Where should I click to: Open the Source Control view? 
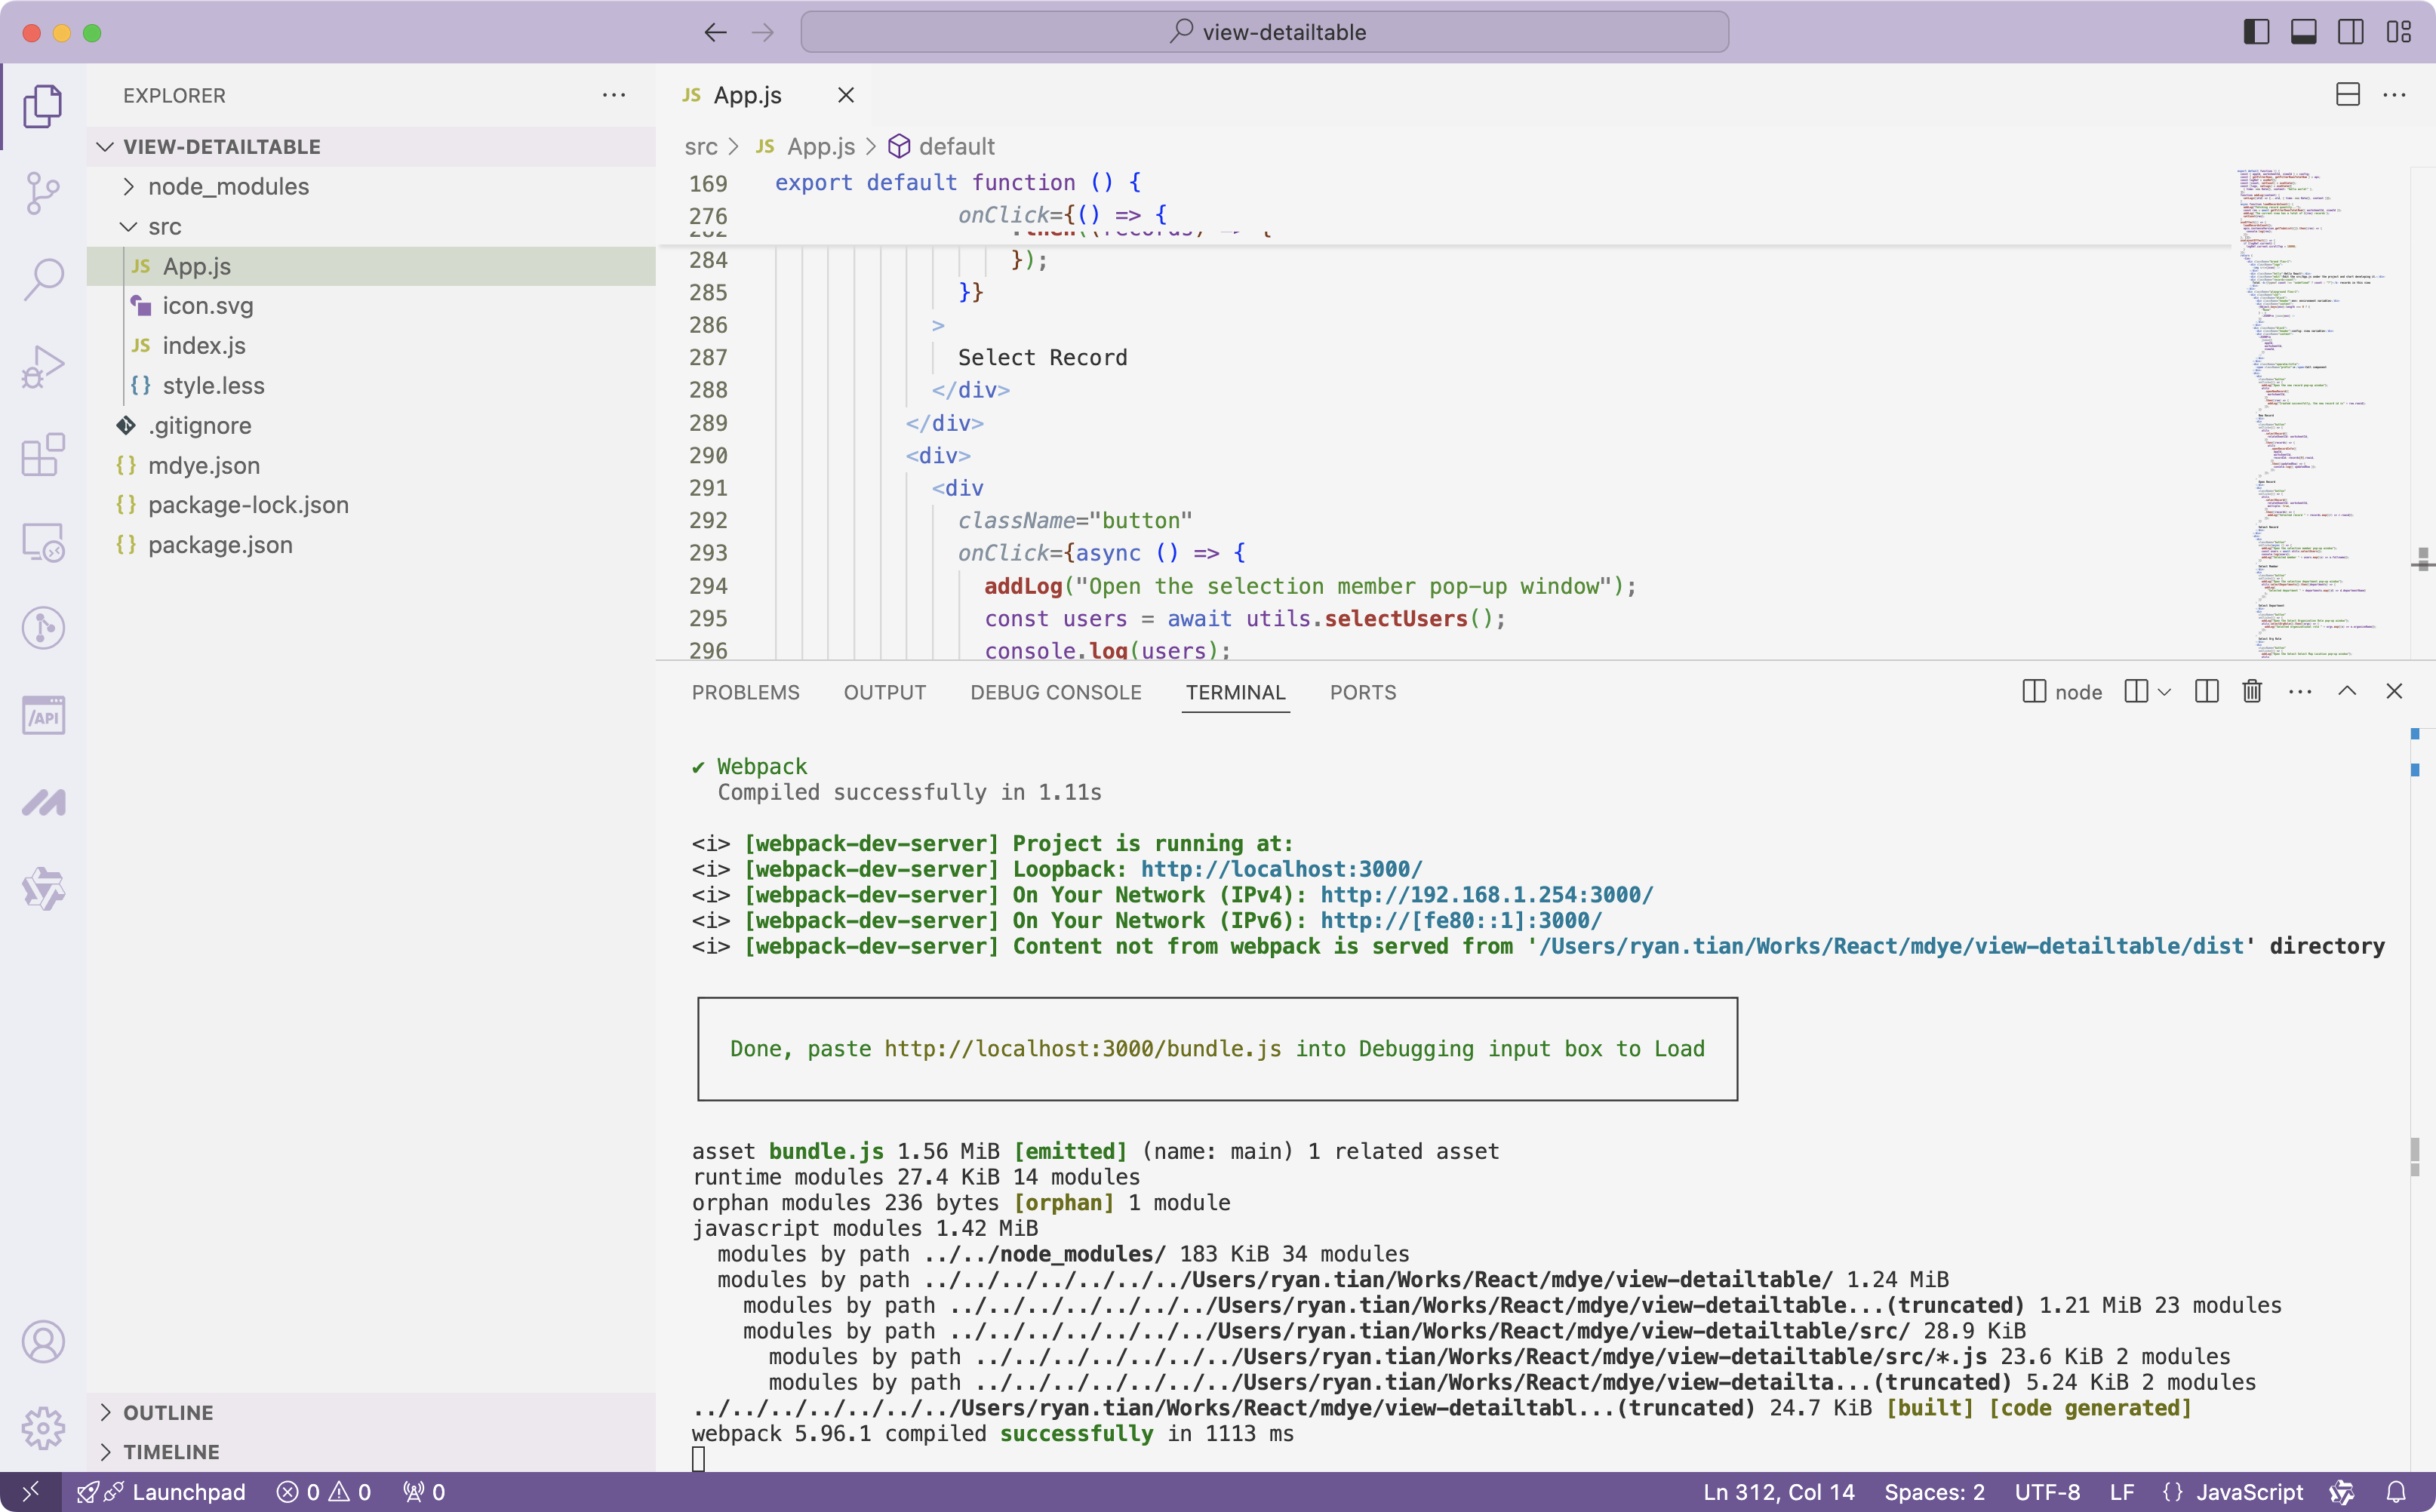(43, 192)
